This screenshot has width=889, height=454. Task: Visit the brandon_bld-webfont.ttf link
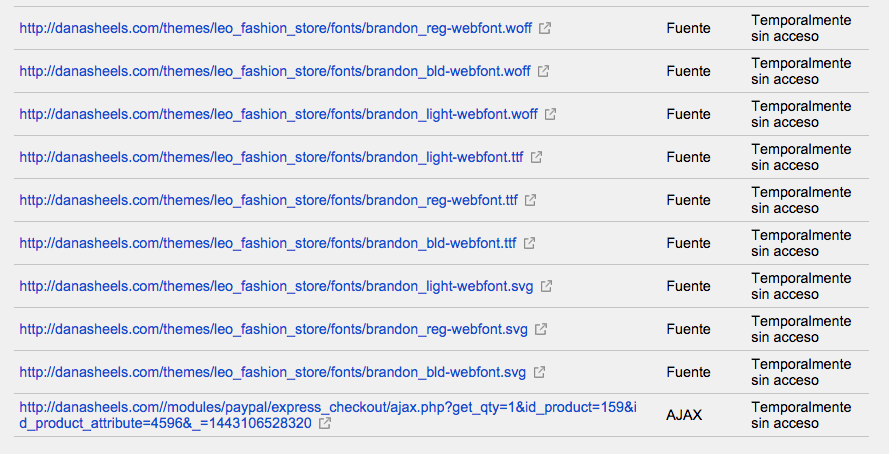click(x=268, y=243)
